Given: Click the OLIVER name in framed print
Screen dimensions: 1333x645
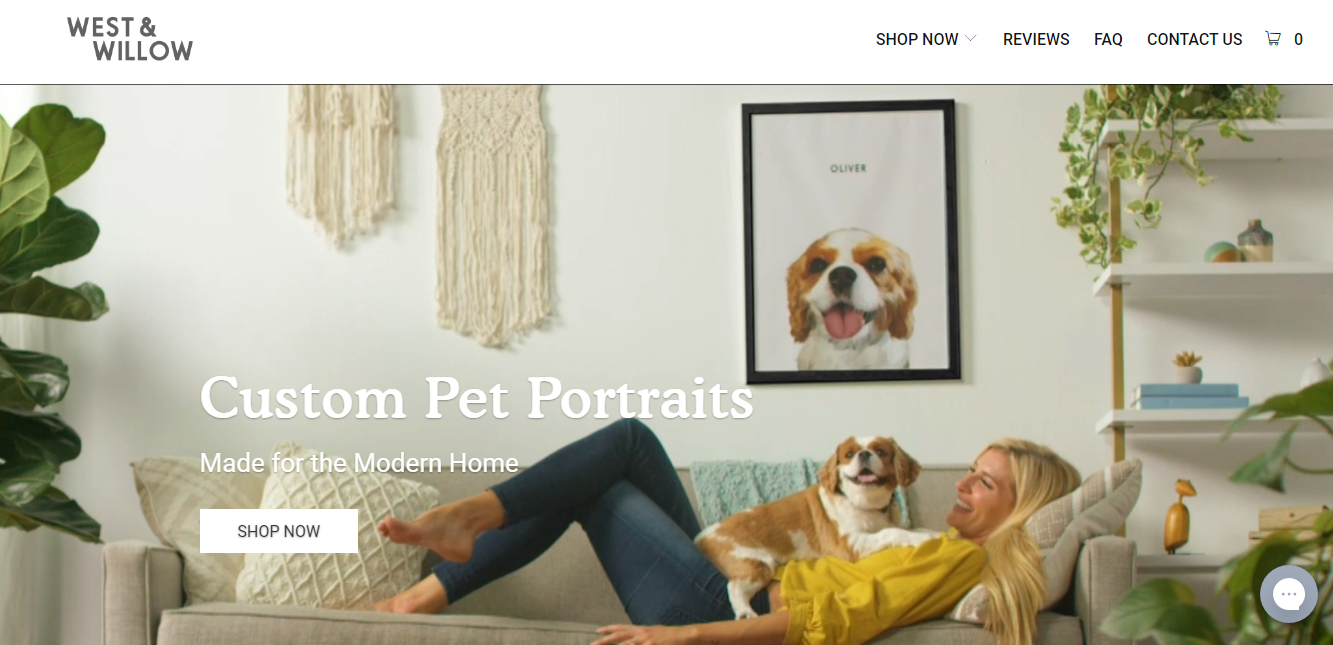Looking at the screenshot, I should click(x=848, y=168).
